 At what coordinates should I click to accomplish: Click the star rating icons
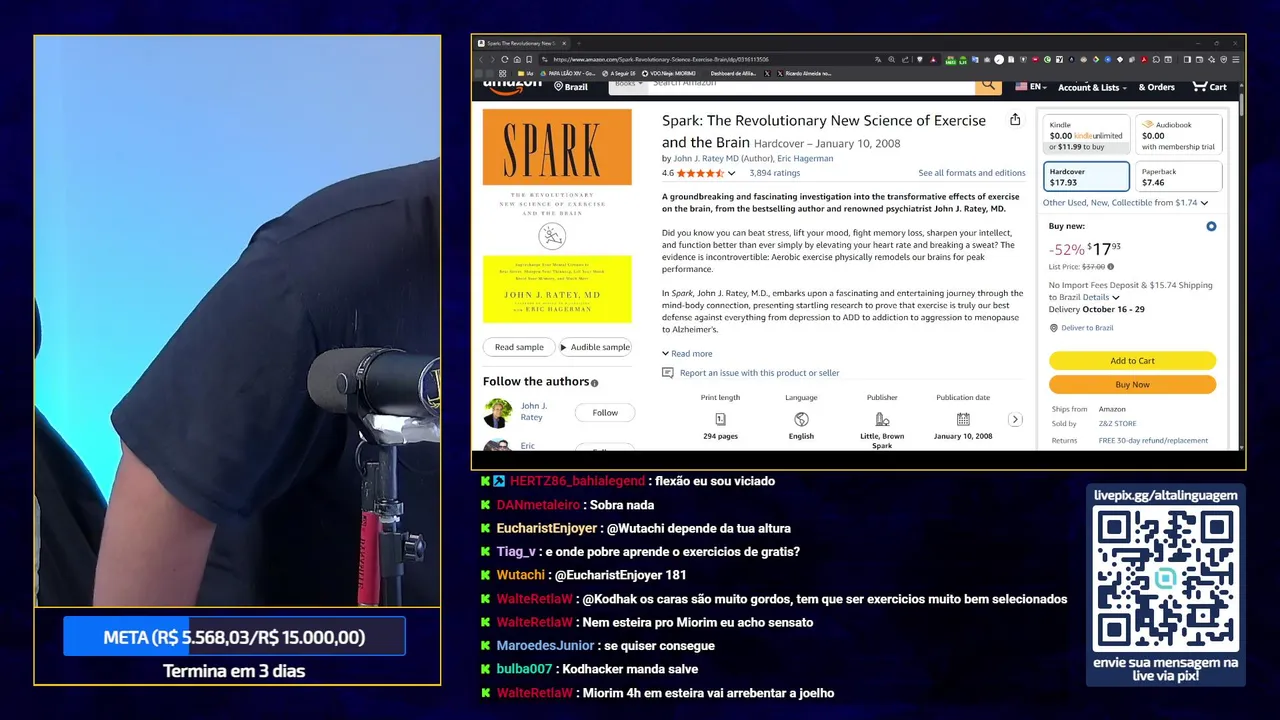point(700,173)
